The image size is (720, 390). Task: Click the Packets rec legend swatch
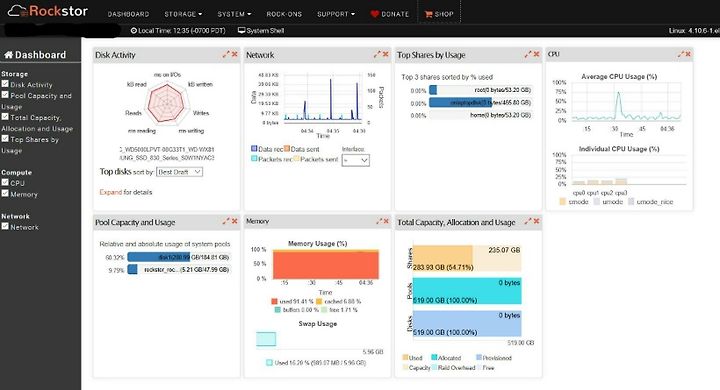point(254,158)
